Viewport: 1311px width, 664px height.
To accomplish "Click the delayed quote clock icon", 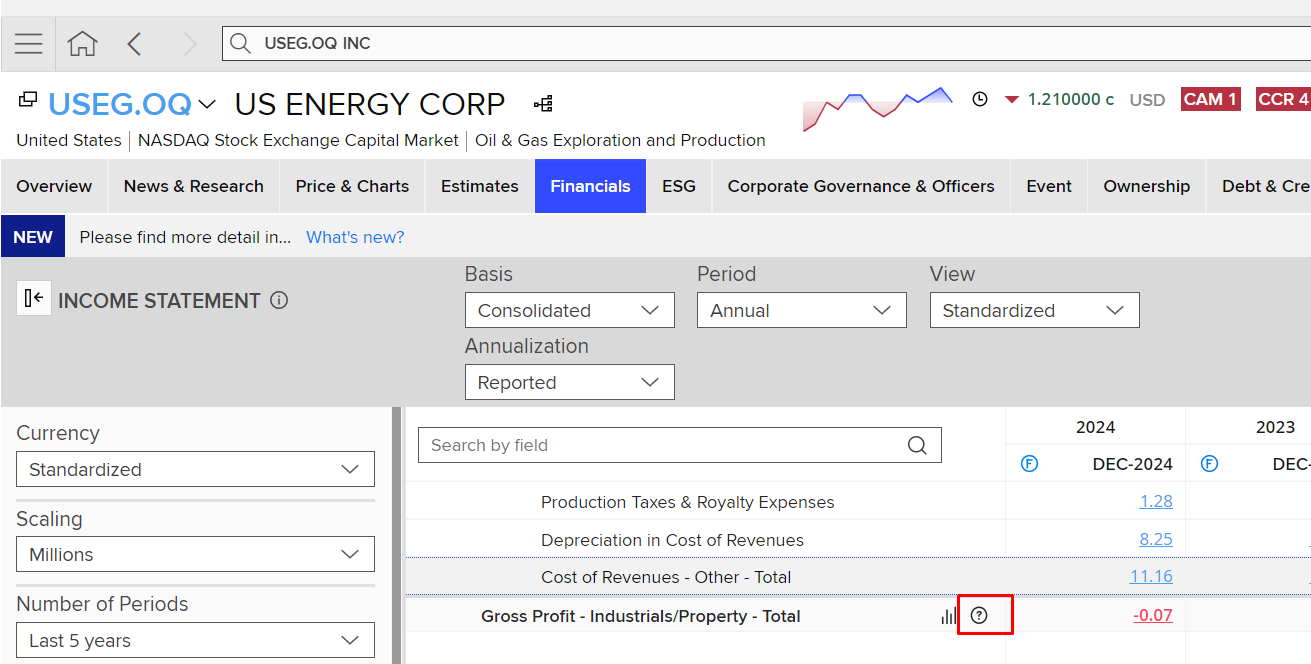I will pos(980,99).
